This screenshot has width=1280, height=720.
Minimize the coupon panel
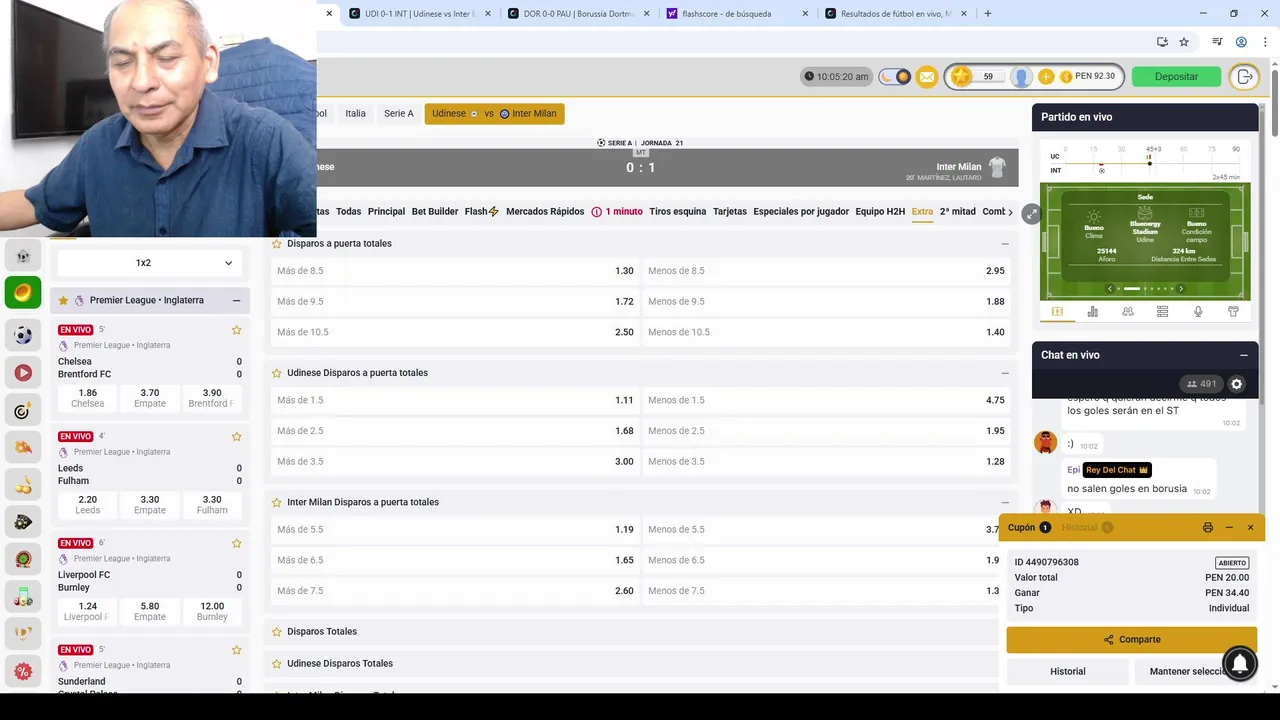[1229, 527]
